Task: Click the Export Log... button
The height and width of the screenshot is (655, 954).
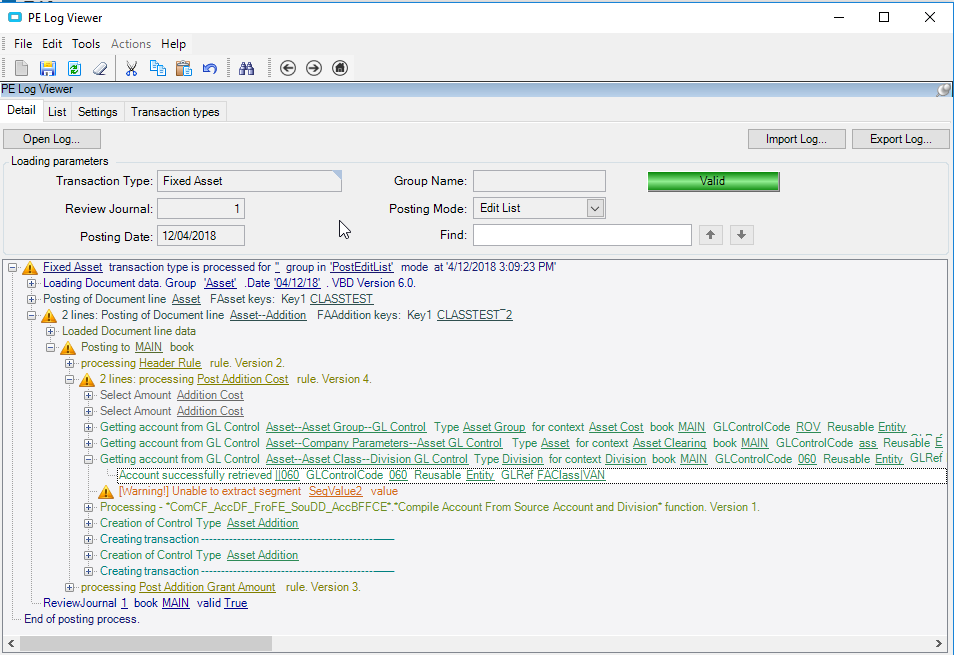Action: click(900, 139)
